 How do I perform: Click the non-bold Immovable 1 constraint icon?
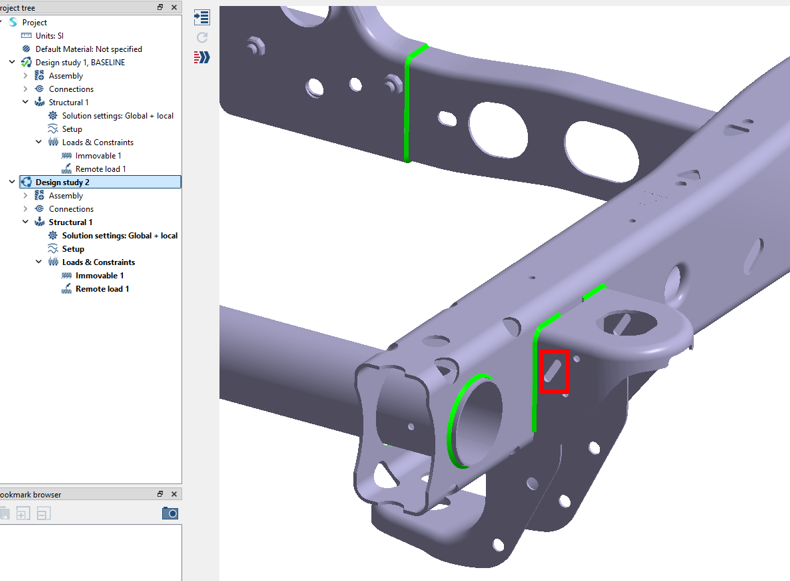[x=66, y=156]
